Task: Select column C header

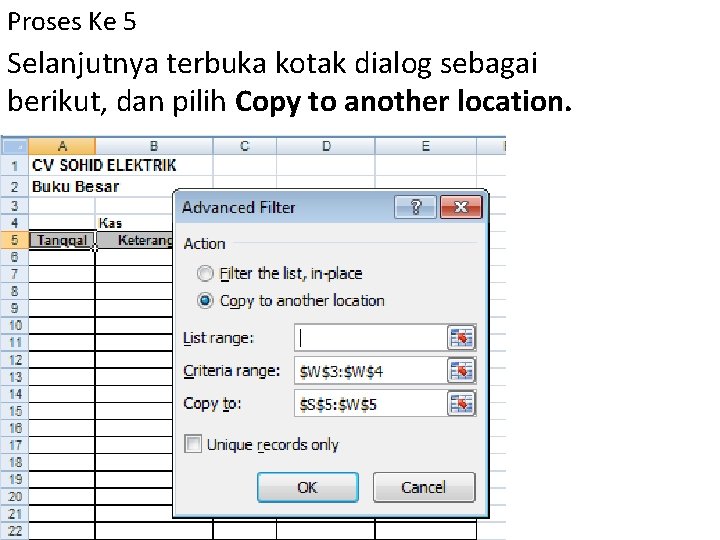Action: pos(245,146)
